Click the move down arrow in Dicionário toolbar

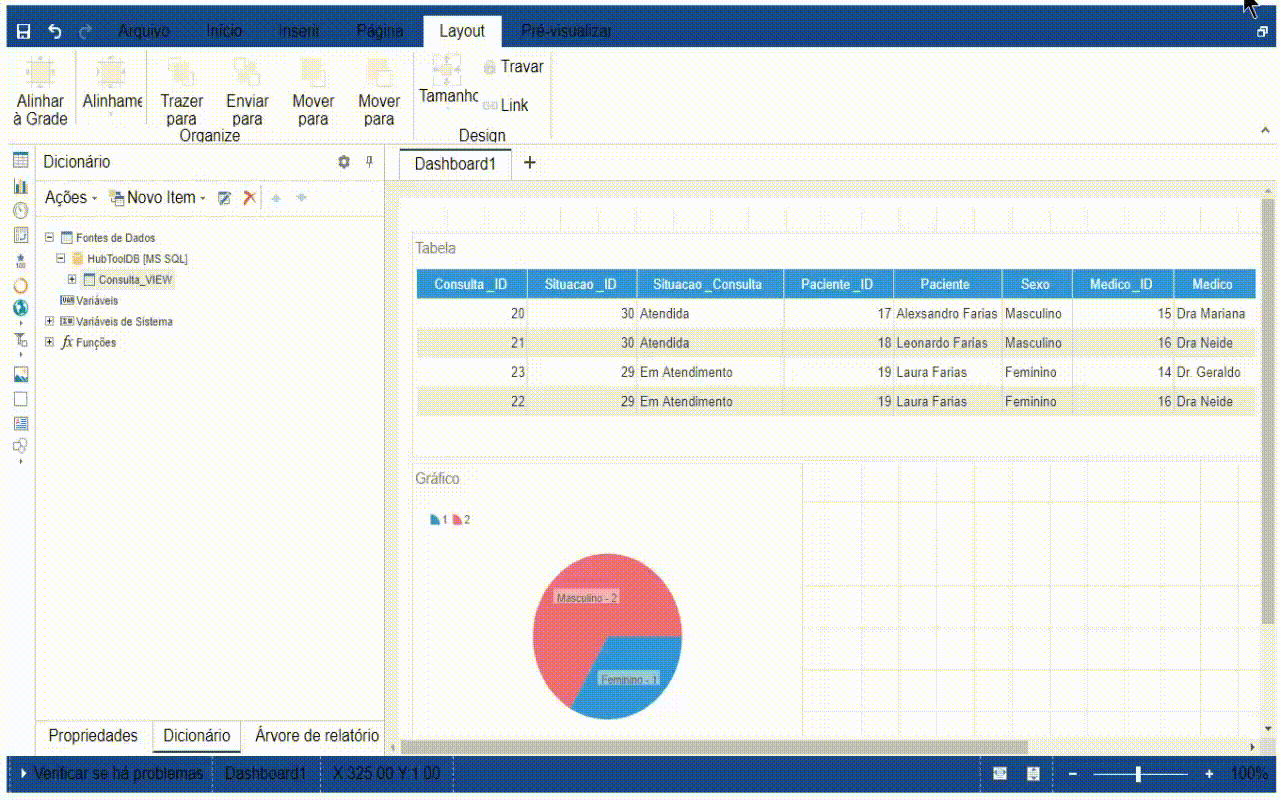pos(302,198)
